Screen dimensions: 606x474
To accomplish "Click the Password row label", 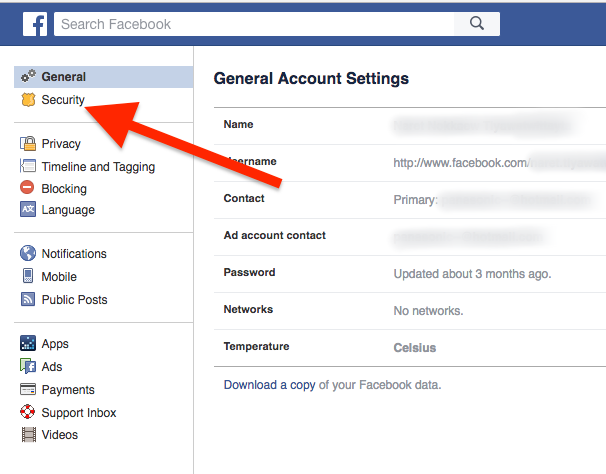I will 249,272.
